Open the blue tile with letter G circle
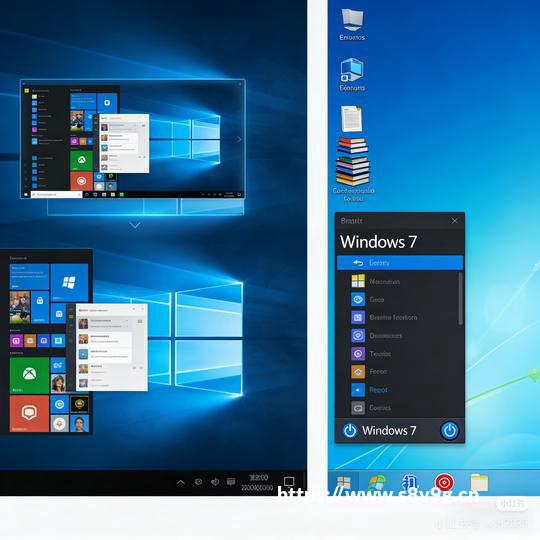Viewport: 540px width, 540px height. [59, 404]
